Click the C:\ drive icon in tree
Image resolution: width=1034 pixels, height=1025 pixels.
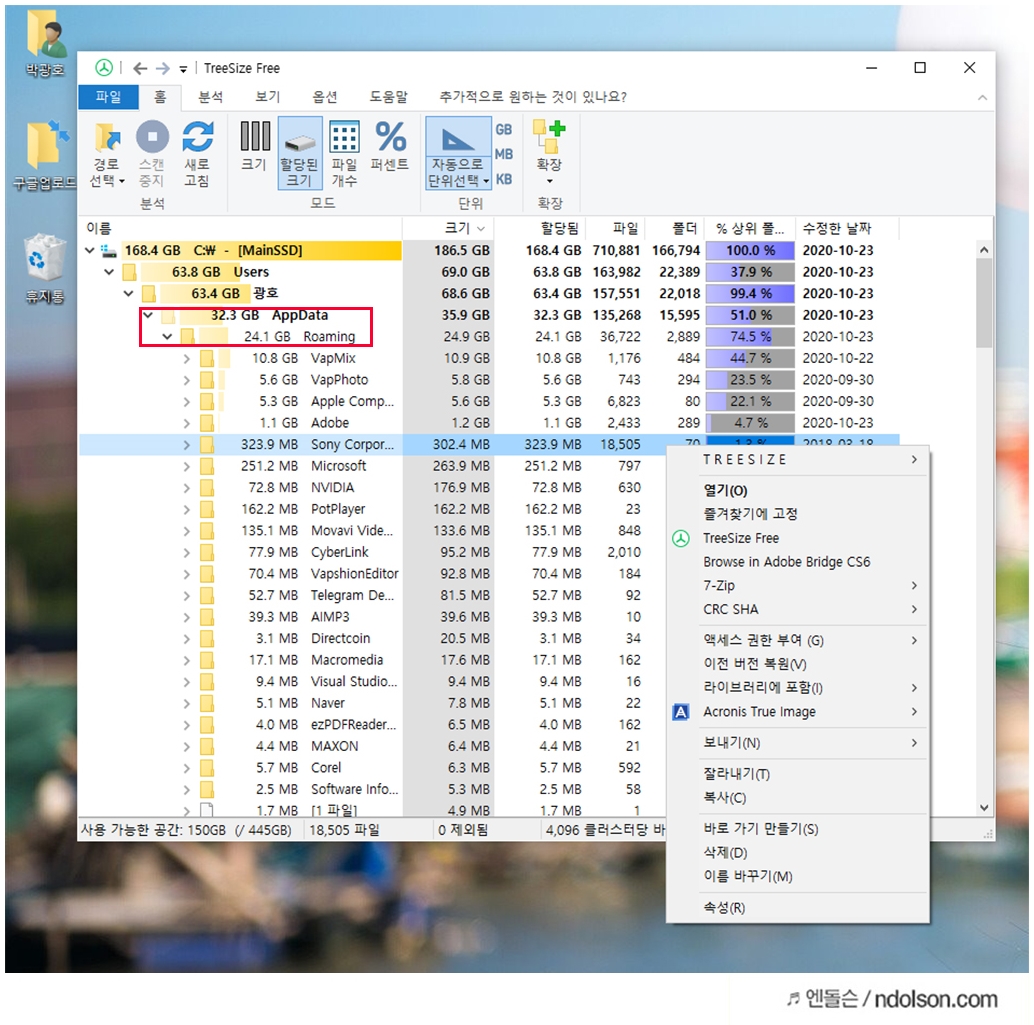108,250
